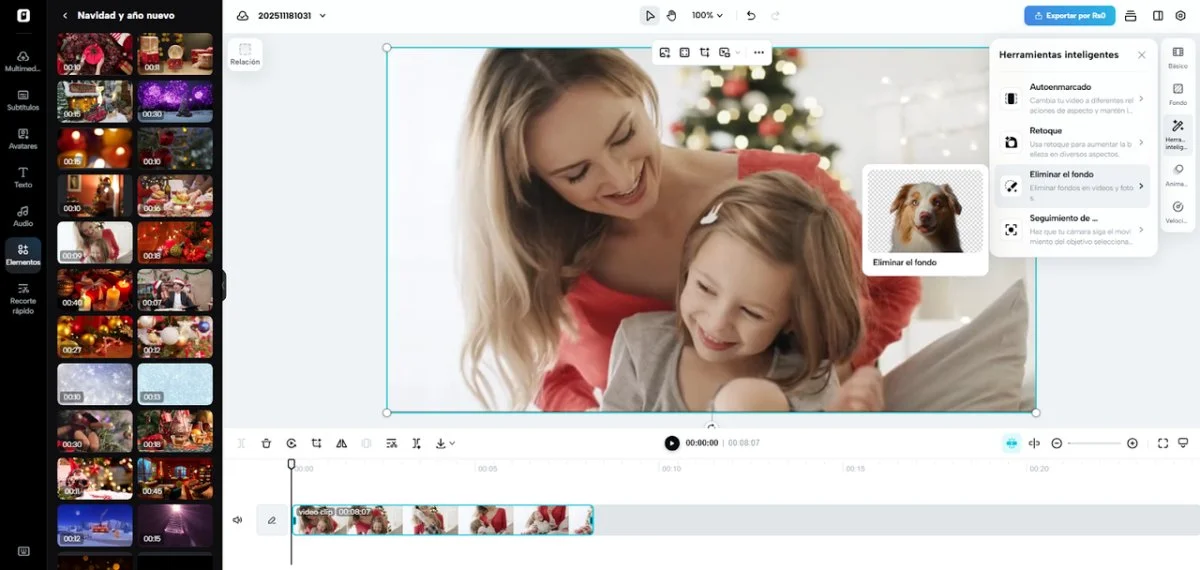The height and width of the screenshot is (570, 1200).
Task: Mute the video track audio
Action: tap(238, 520)
